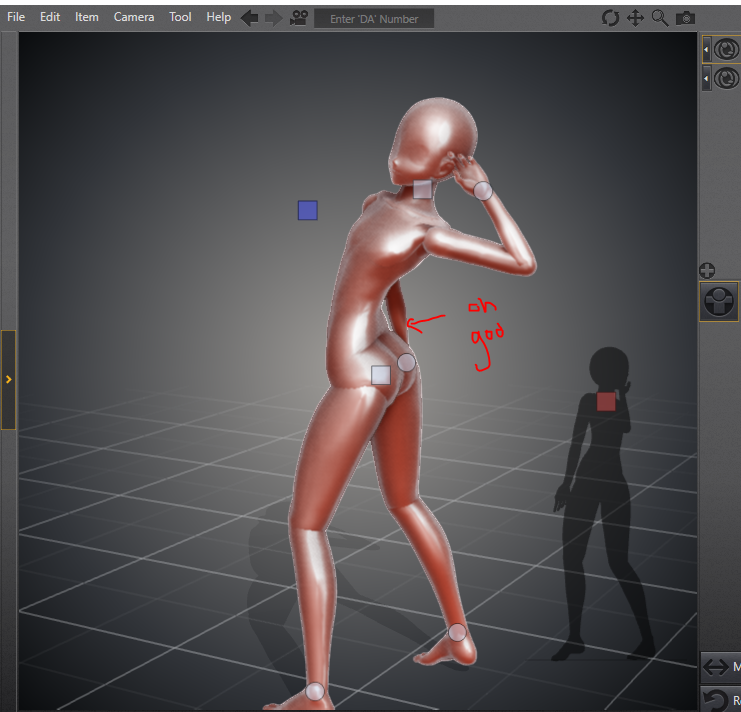Screen dimensions: 741x712
Task: Click the mirror double-arrow button
Action: pos(721,667)
